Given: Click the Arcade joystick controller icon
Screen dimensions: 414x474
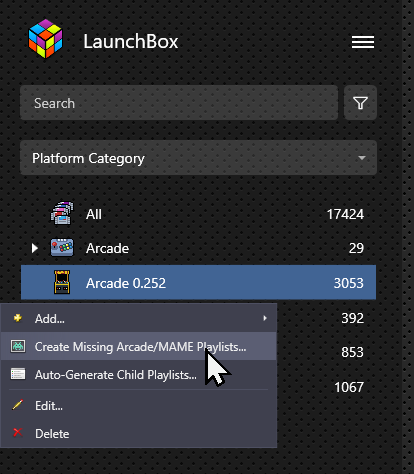Looking at the screenshot, I should pos(62,248).
